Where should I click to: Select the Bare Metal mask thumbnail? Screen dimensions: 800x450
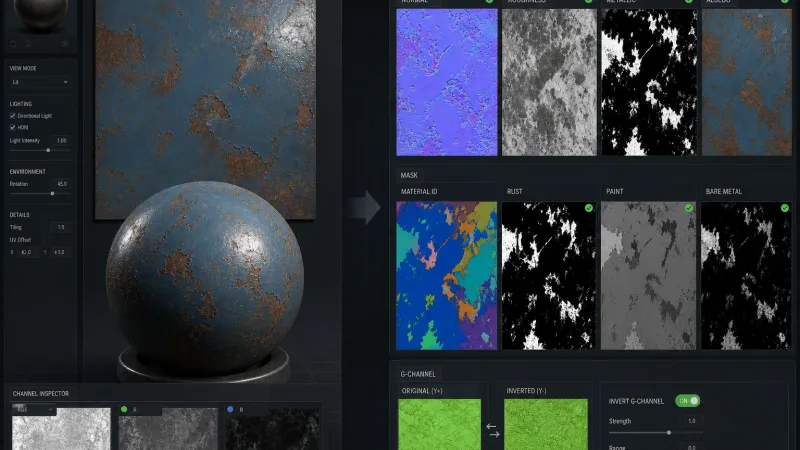click(x=746, y=276)
